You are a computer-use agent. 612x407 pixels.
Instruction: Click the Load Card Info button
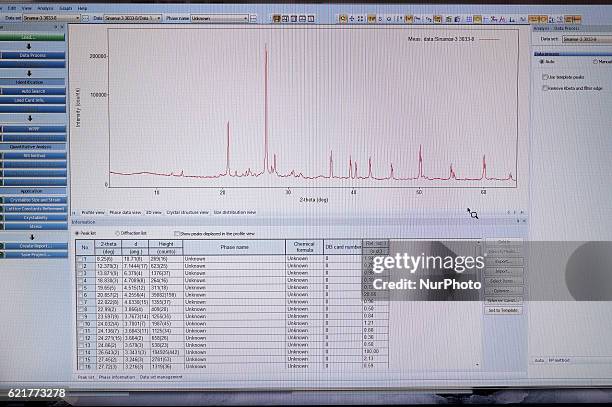click(x=33, y=100)
